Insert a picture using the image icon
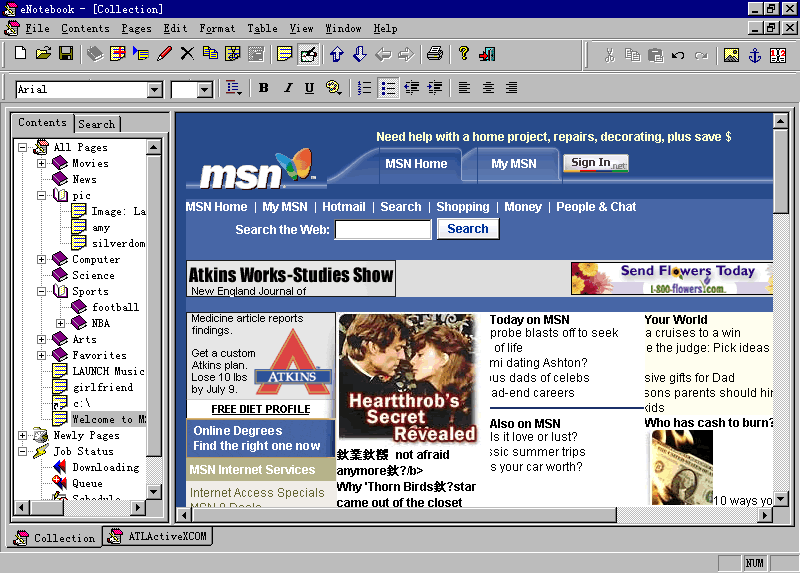Image resolution: width=800 pixels, height=573 pixels. pyautogui.click(x=731, y=55)
